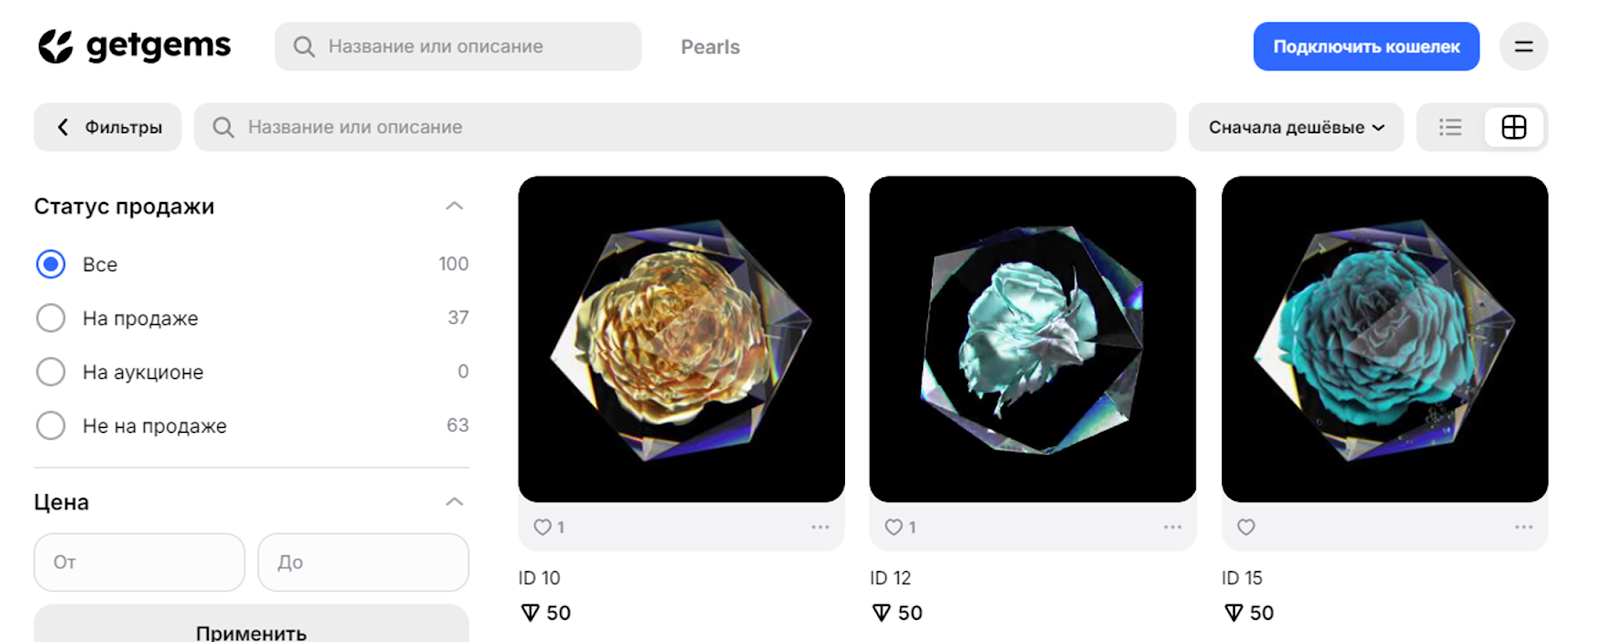
Task: Switch to list view layout
Action: pyautogui.click(x=1450, y=127)
